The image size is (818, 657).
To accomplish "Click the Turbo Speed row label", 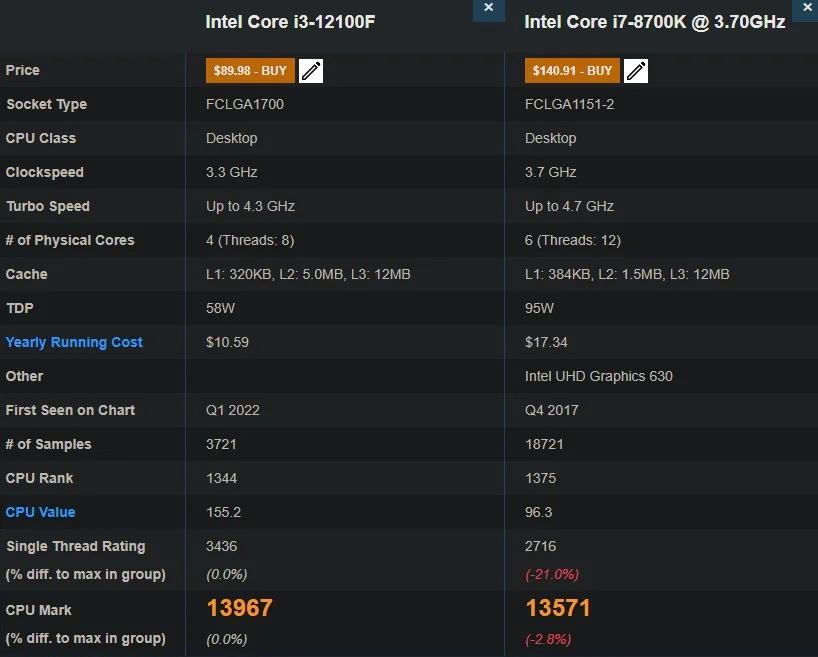I will [47, 206].
